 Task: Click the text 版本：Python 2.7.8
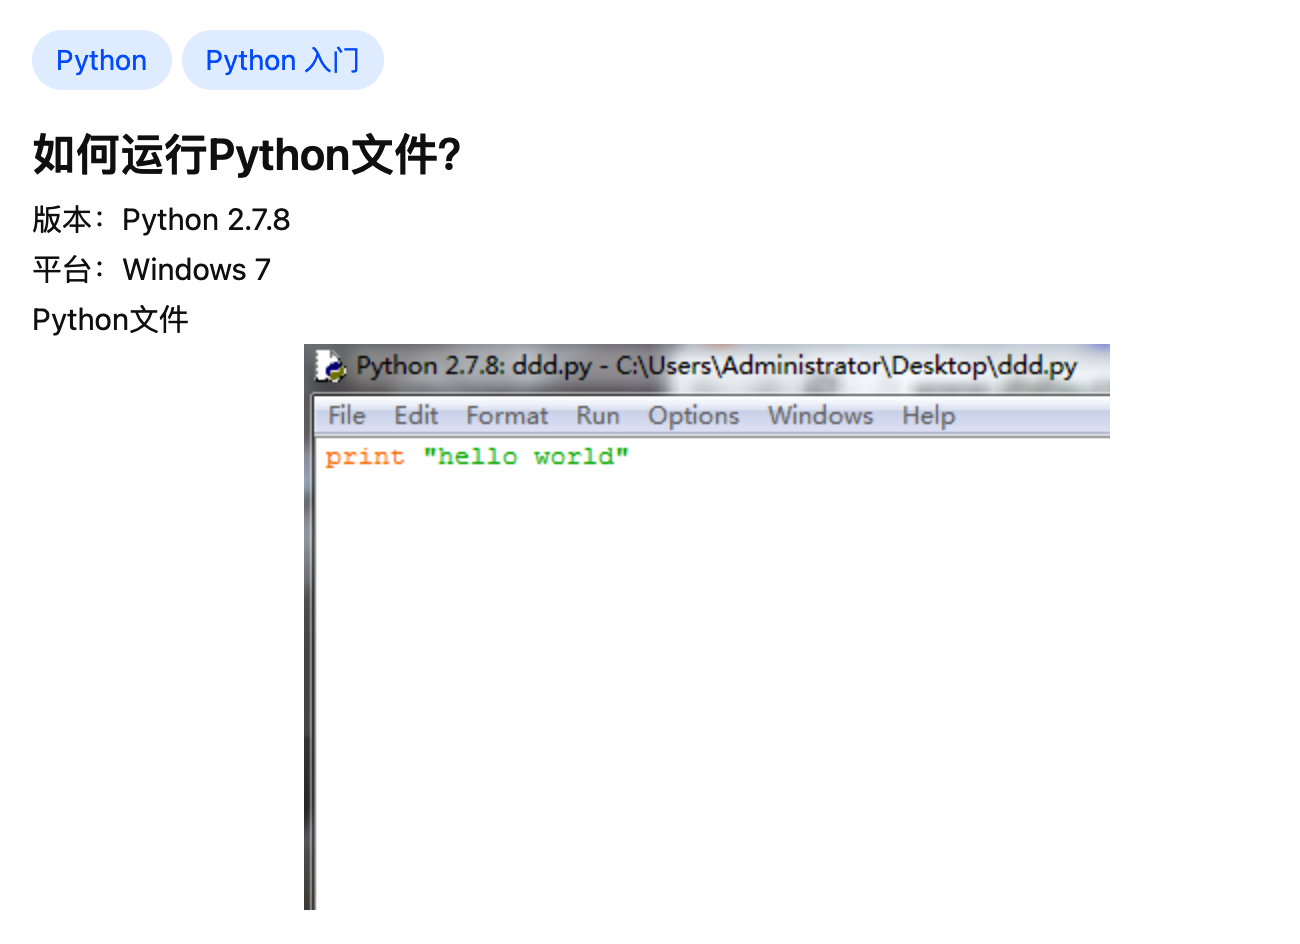click(x=161, y=220)
